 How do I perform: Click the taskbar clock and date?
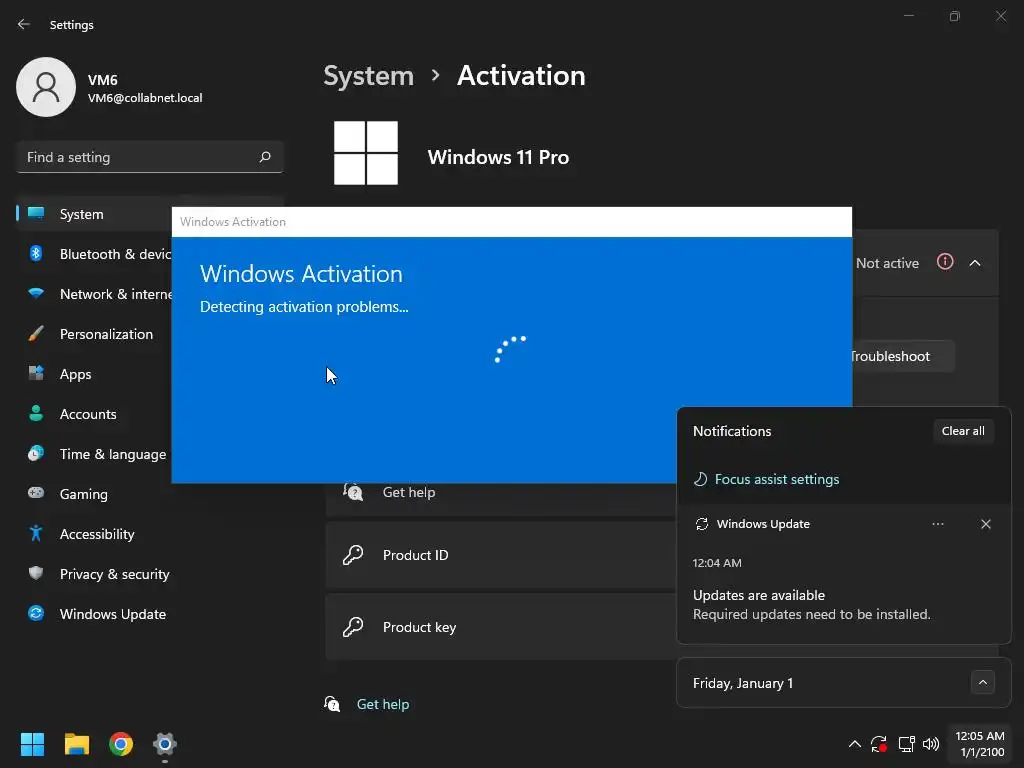tap(980, 744)
